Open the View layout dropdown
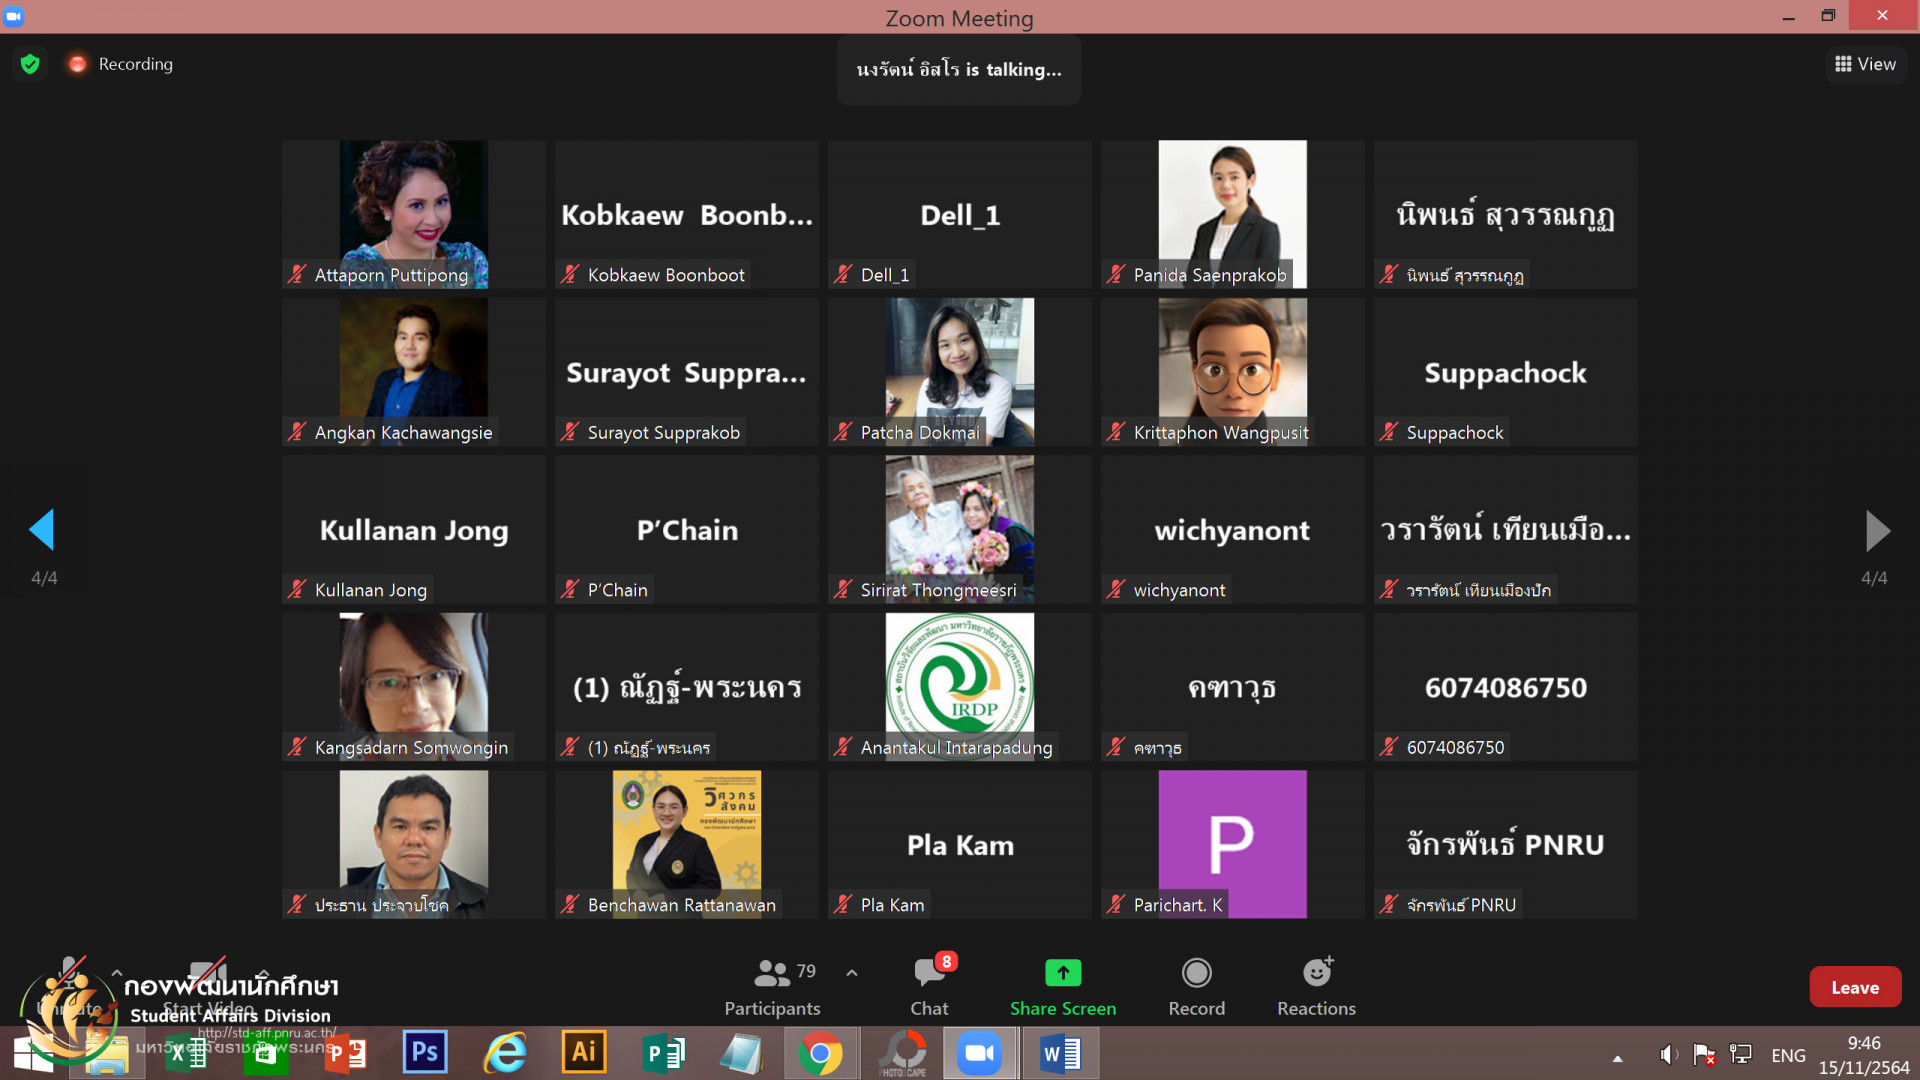 click(x=1865, y=64)
